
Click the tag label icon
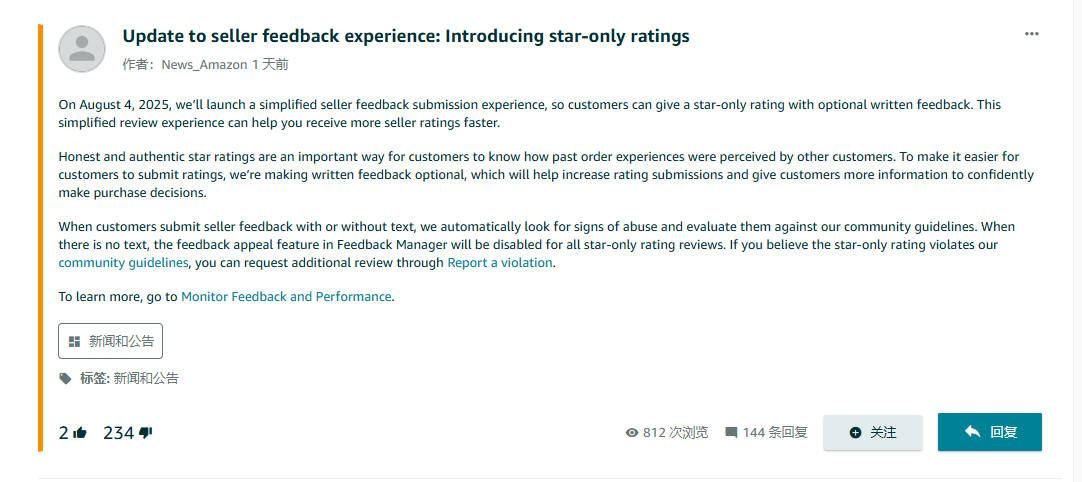[66, 378]
